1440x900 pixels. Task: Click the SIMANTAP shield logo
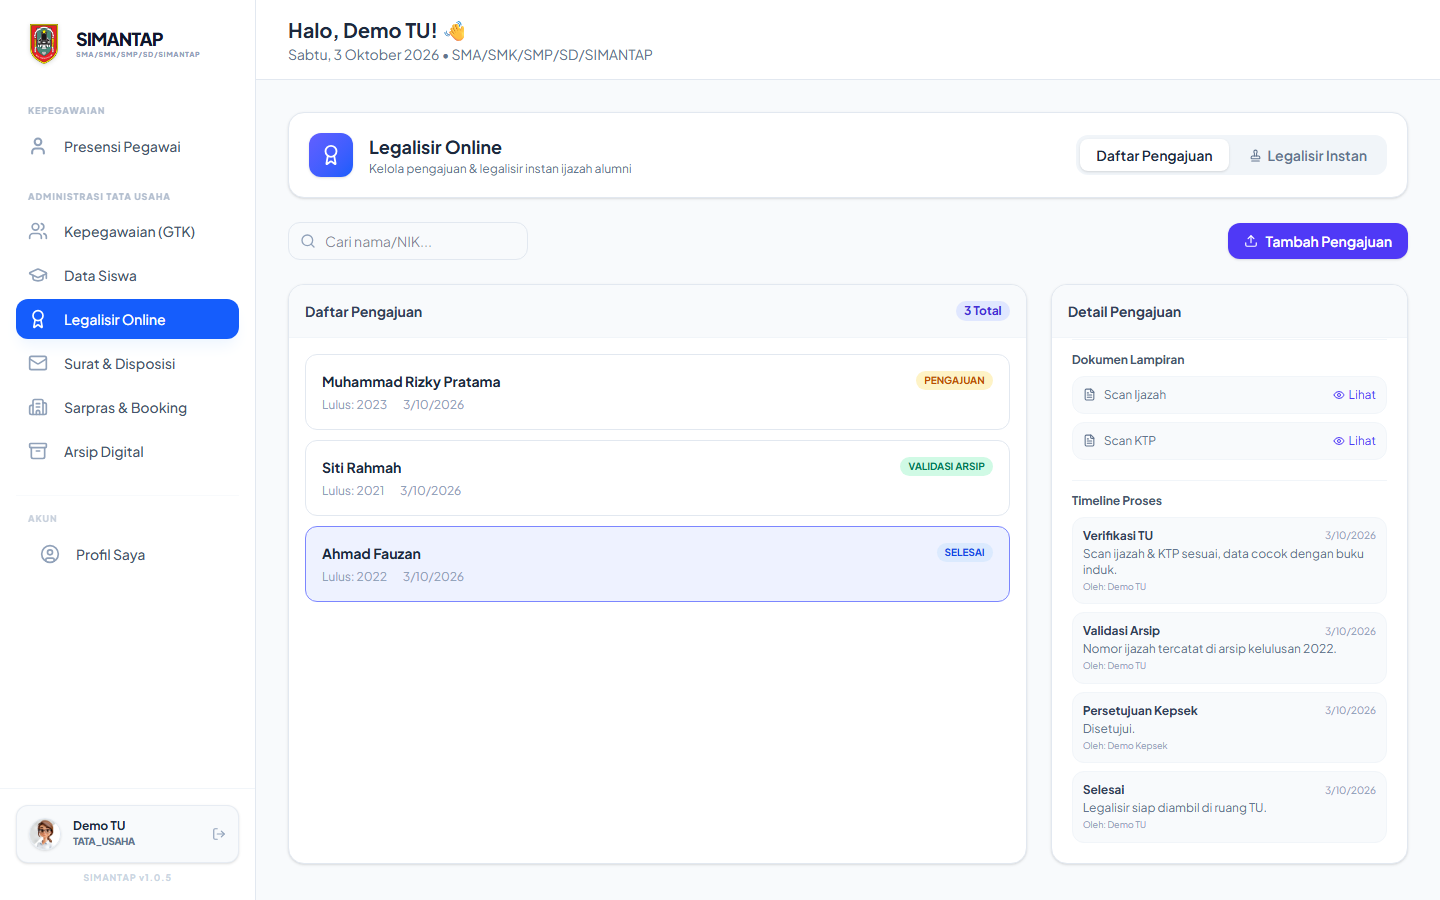click(44, 43)
